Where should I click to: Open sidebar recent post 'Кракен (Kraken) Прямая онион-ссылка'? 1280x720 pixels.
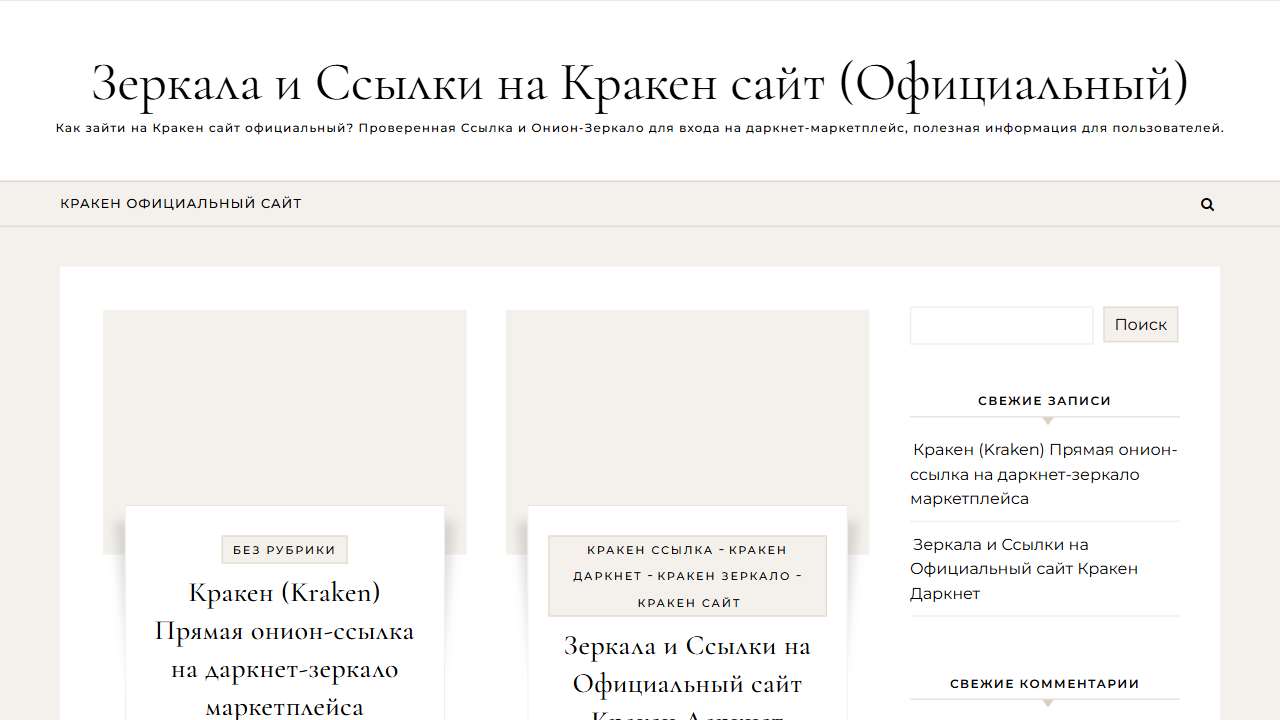pyautogui.click(x=1044, y=474)
